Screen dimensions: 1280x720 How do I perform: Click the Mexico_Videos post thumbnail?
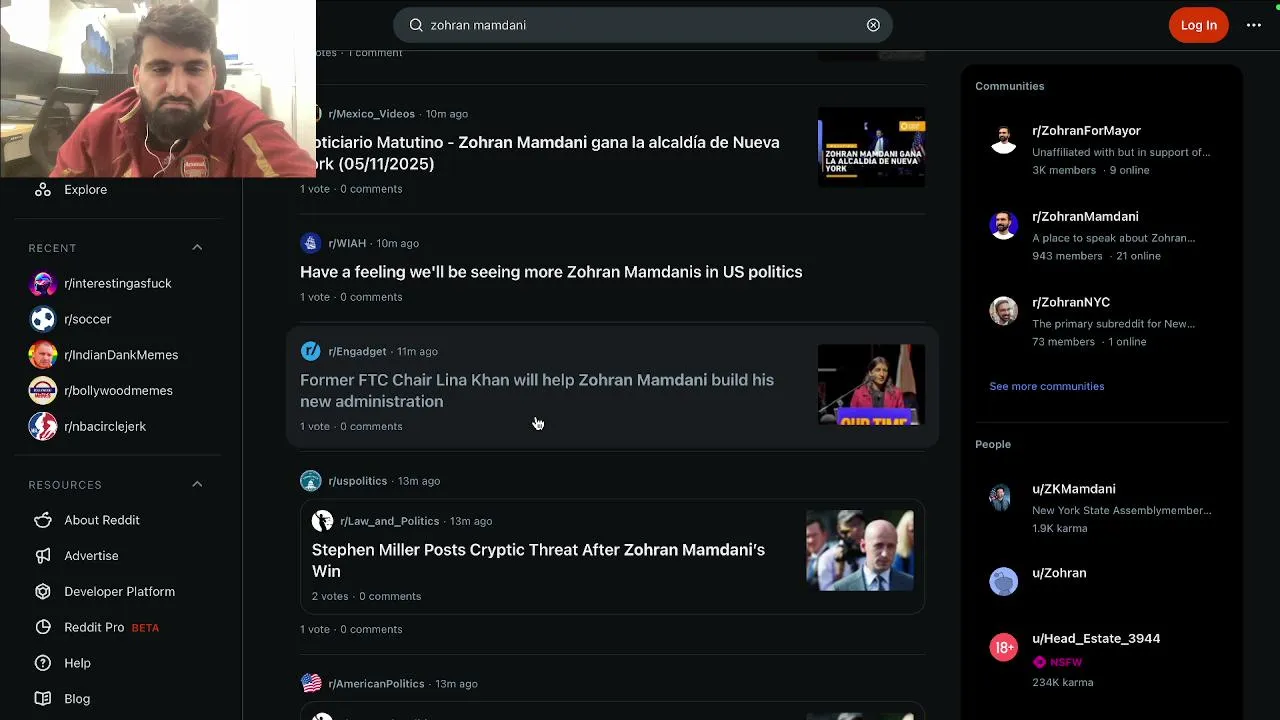871,147
